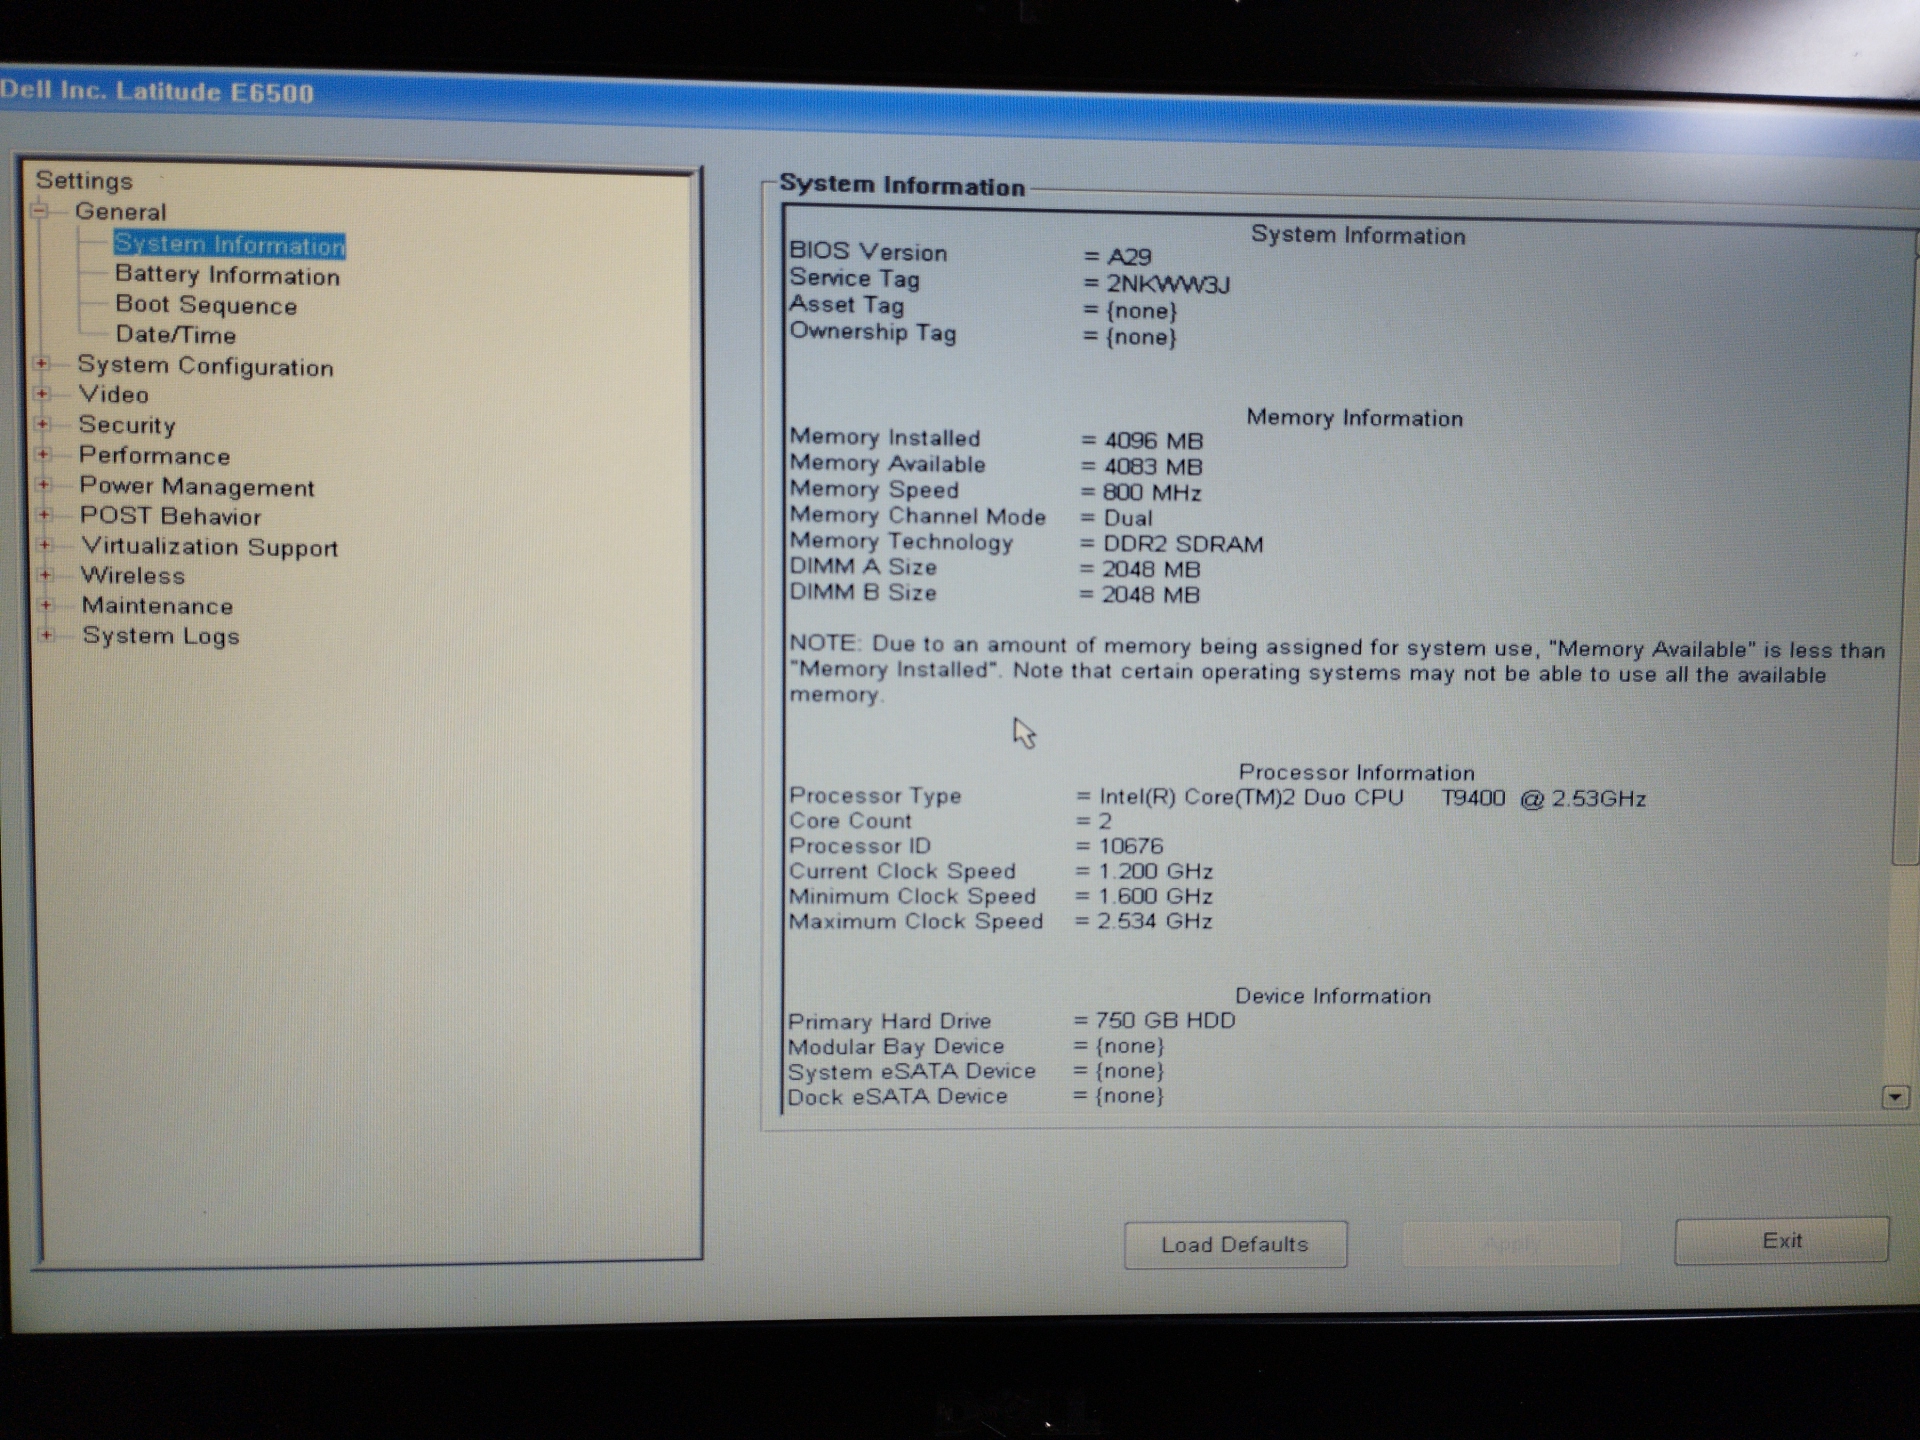Viewport: 1920px width, 1440px height.
Task: Select System Information in the tree
Action: (x=229, y=244)
